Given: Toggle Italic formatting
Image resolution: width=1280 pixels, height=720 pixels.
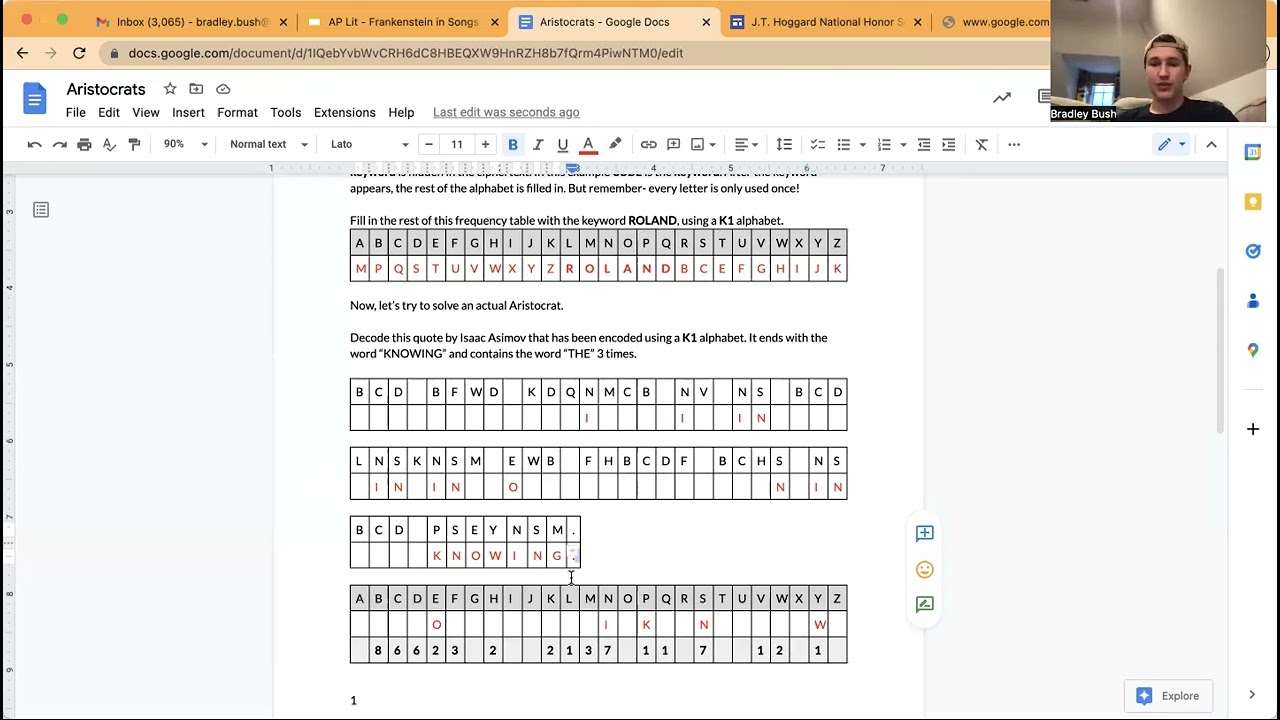Looking at the screenshot, I should (537, 145).
